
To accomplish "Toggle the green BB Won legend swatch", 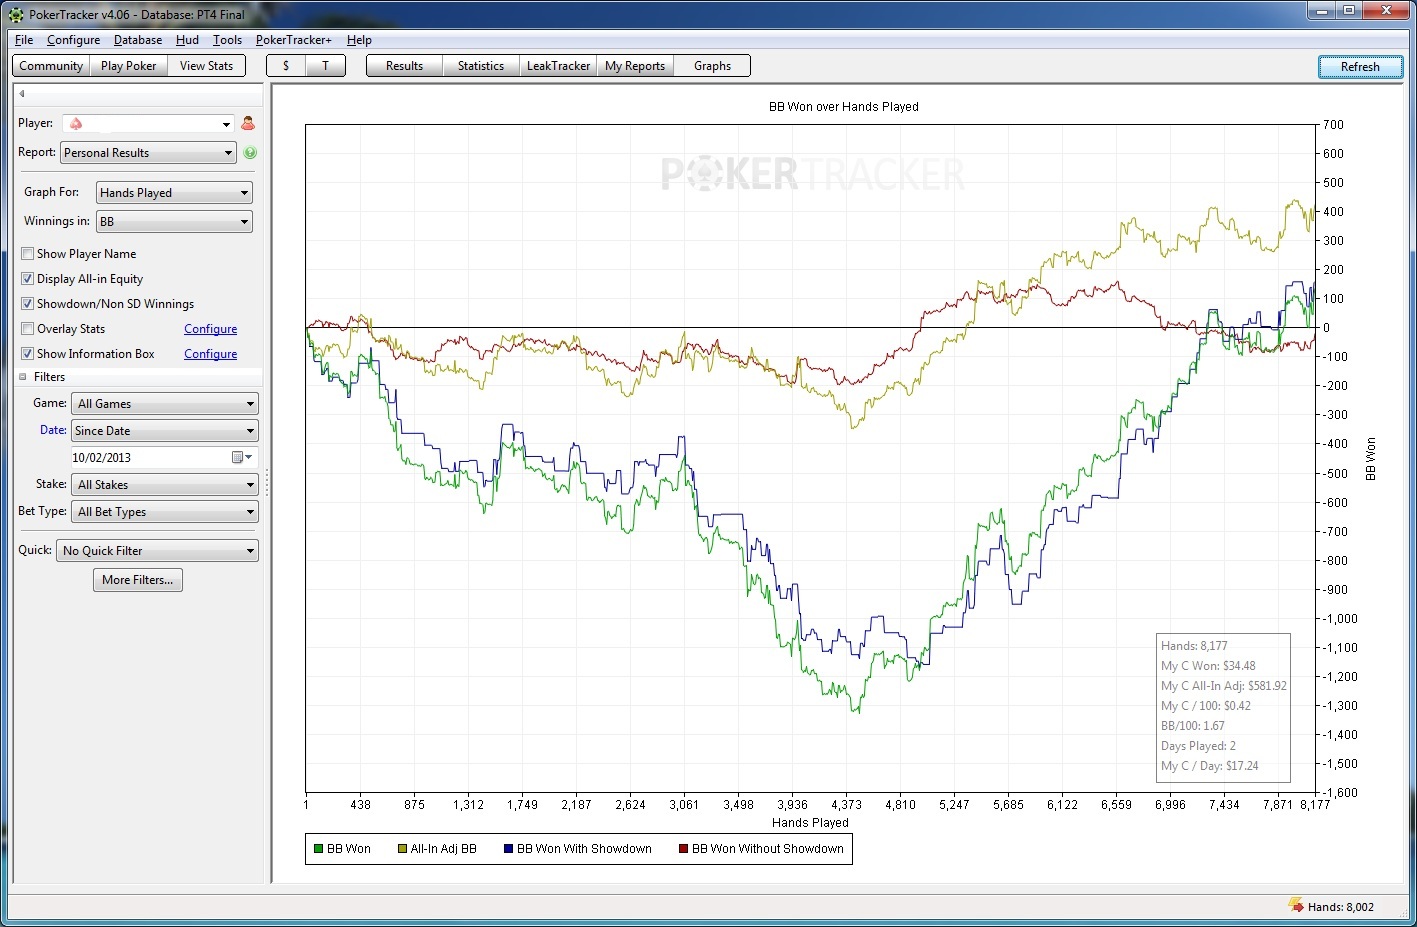I will [319, 849].
